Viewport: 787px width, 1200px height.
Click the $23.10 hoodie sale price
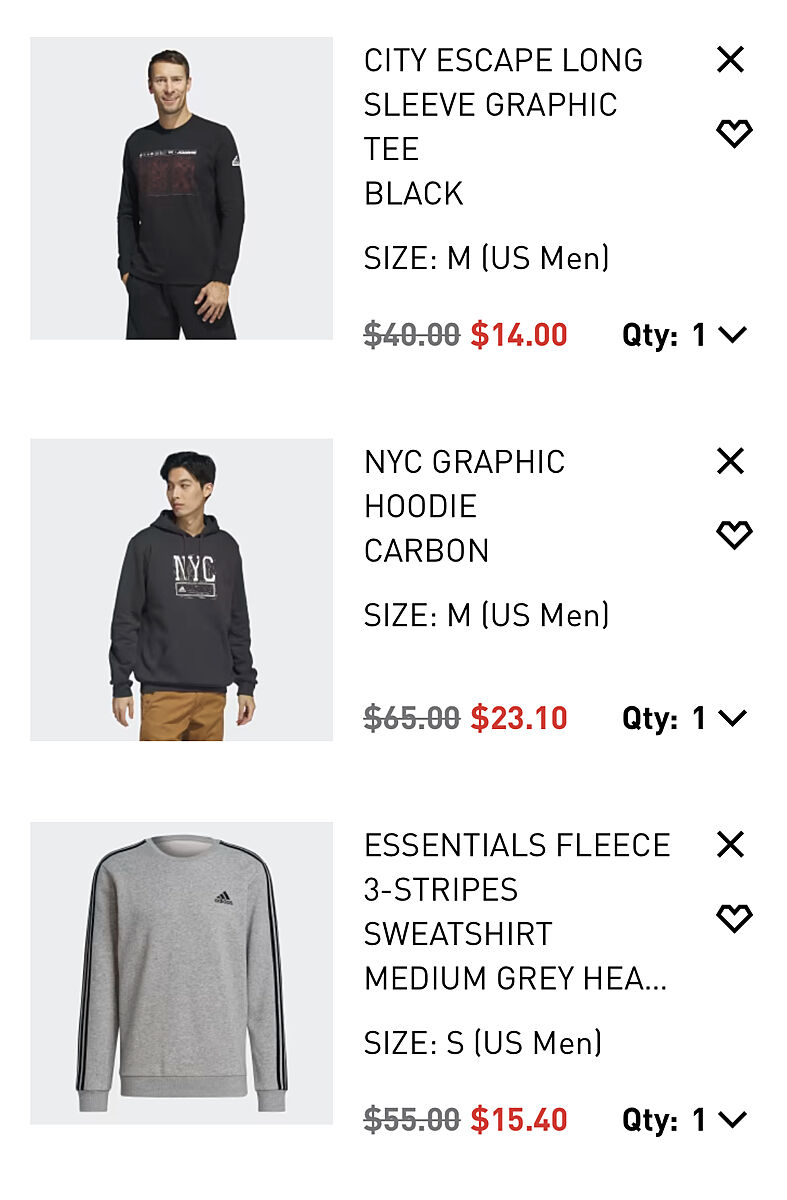[519, 718]
